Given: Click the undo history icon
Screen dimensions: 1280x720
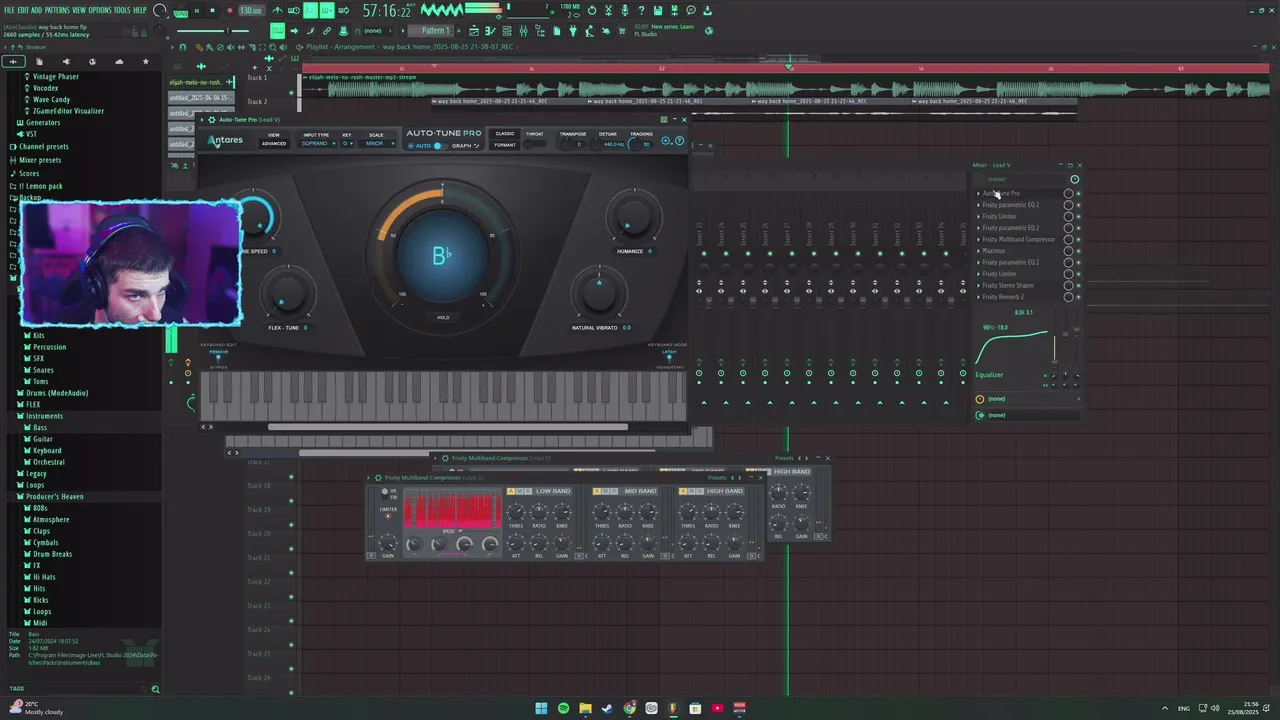Looking at the screenshot, I should coord(592,11).
